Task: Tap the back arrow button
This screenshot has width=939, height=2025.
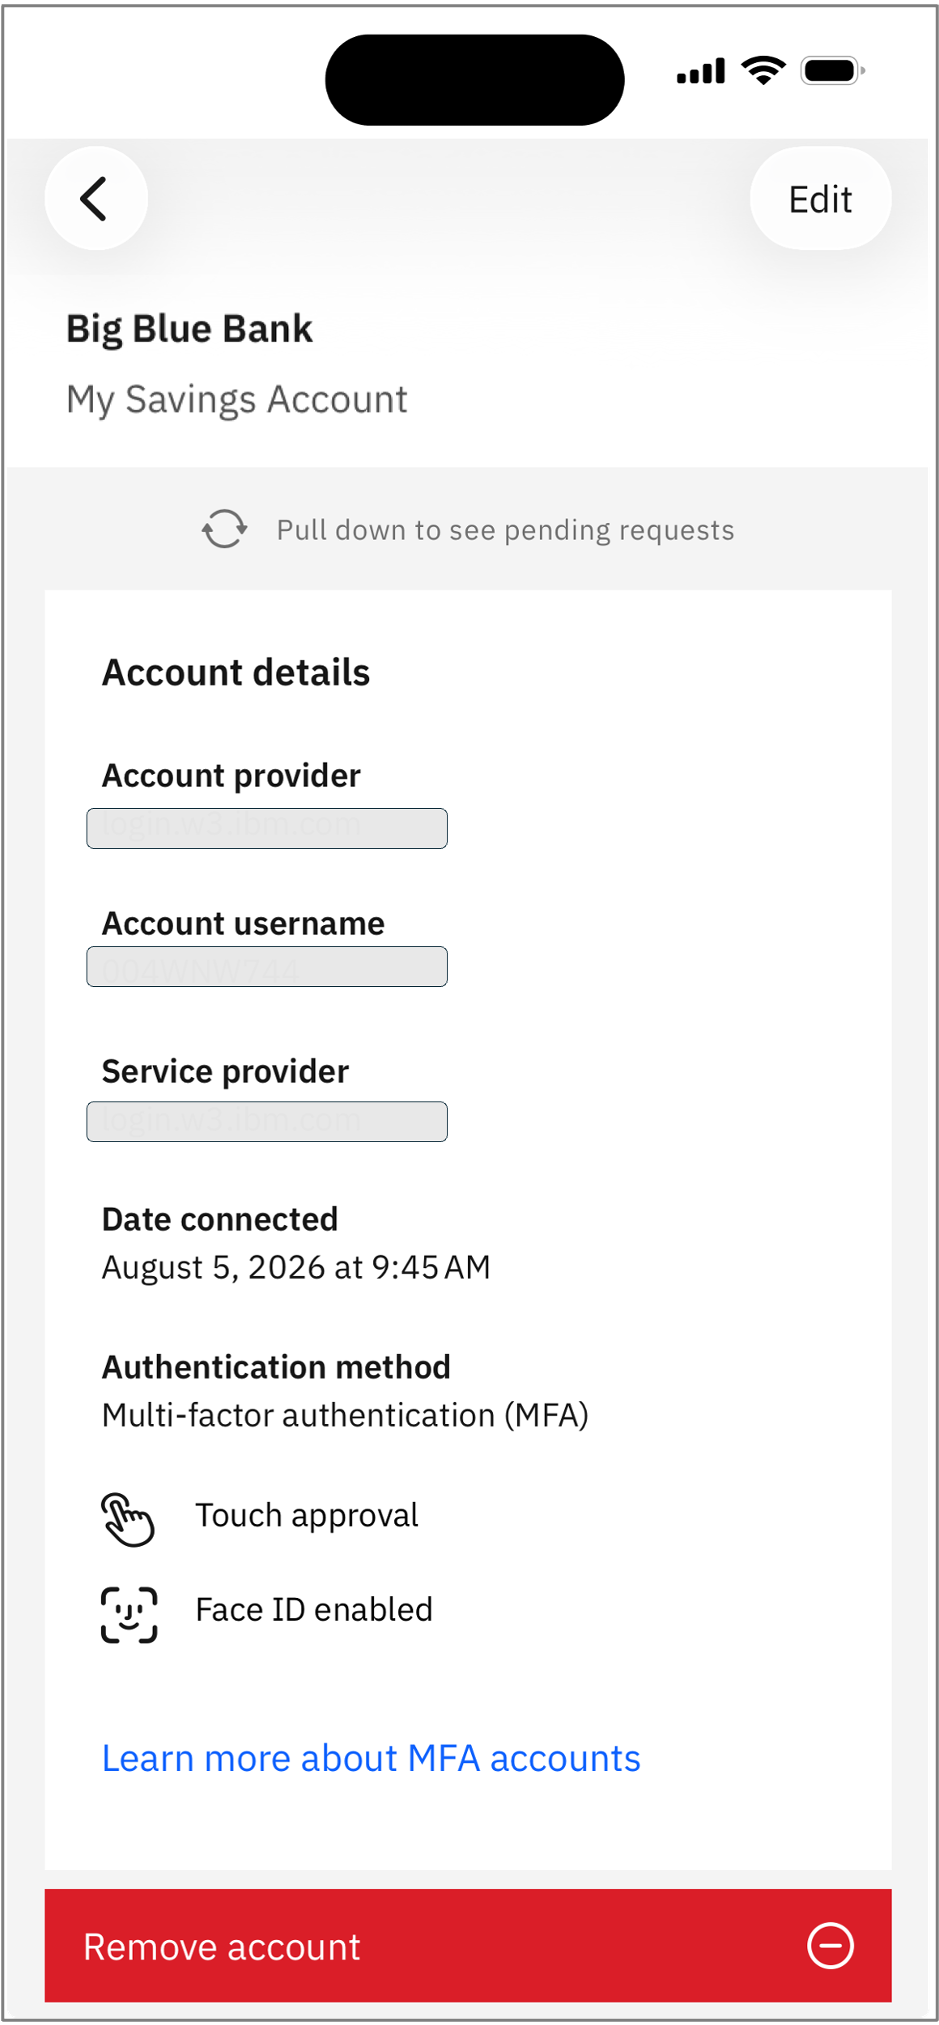Action: pos(96,198)
